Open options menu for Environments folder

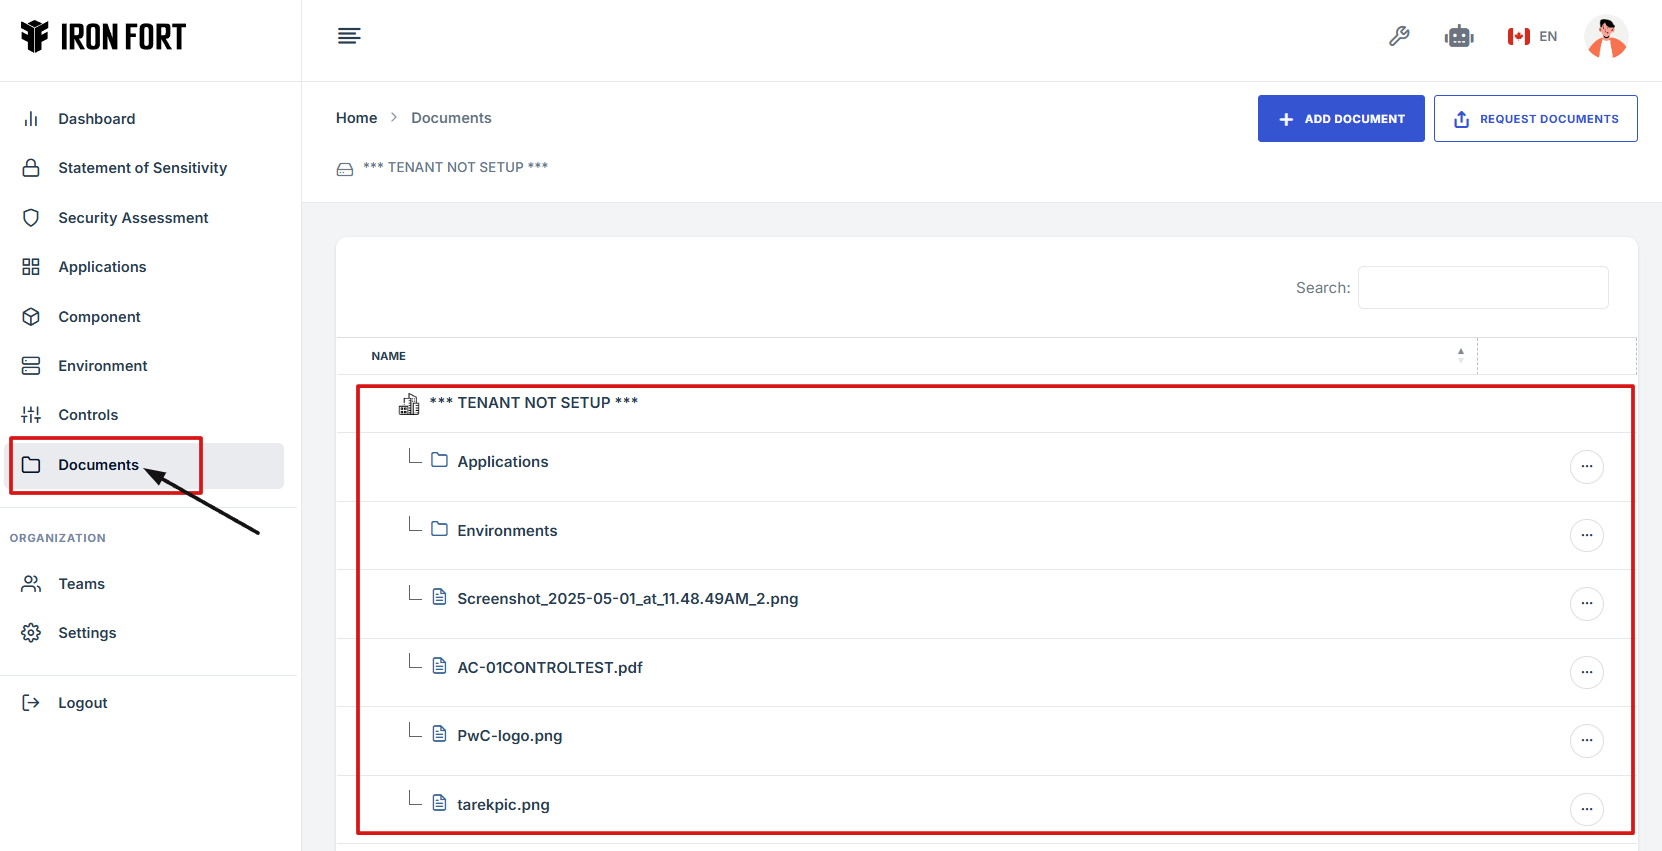(x=1586, y=535)
